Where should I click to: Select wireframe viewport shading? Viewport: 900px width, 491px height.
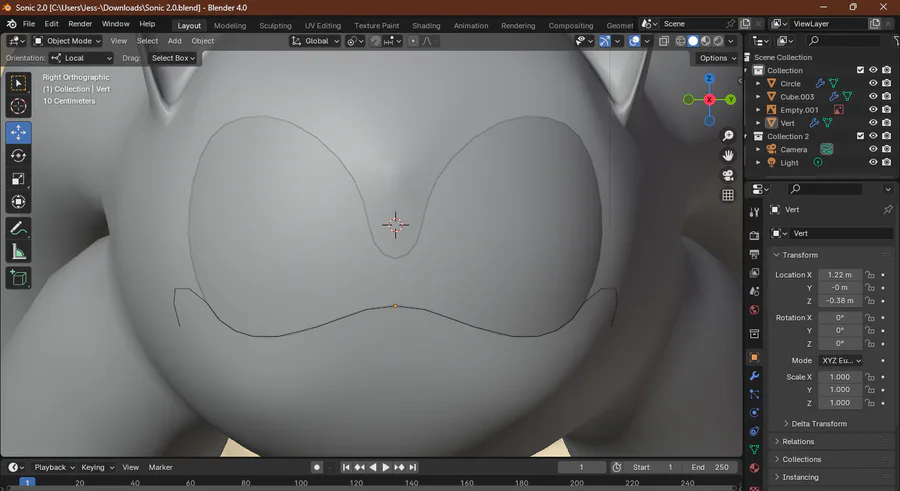[680, 41]
